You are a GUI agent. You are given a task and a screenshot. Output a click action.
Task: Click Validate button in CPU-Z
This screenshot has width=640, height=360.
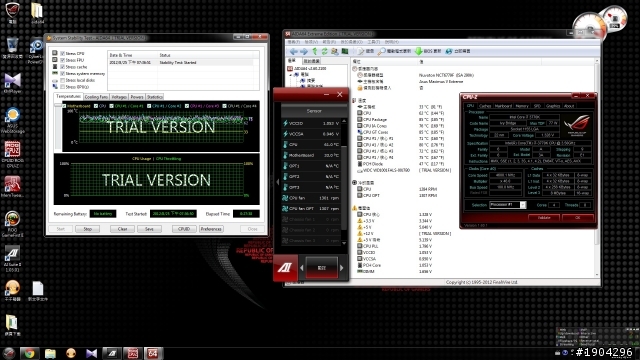click(x=544, y=218)
